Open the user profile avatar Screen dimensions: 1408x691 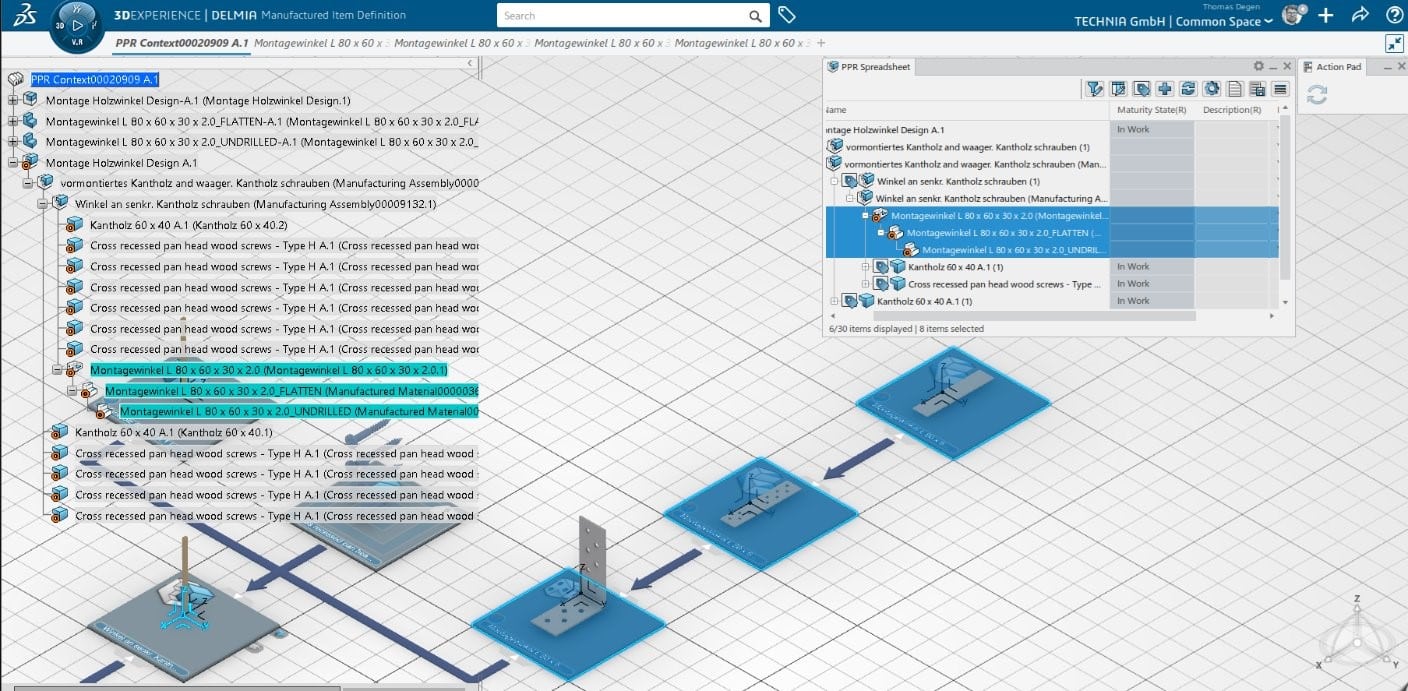1293,14
